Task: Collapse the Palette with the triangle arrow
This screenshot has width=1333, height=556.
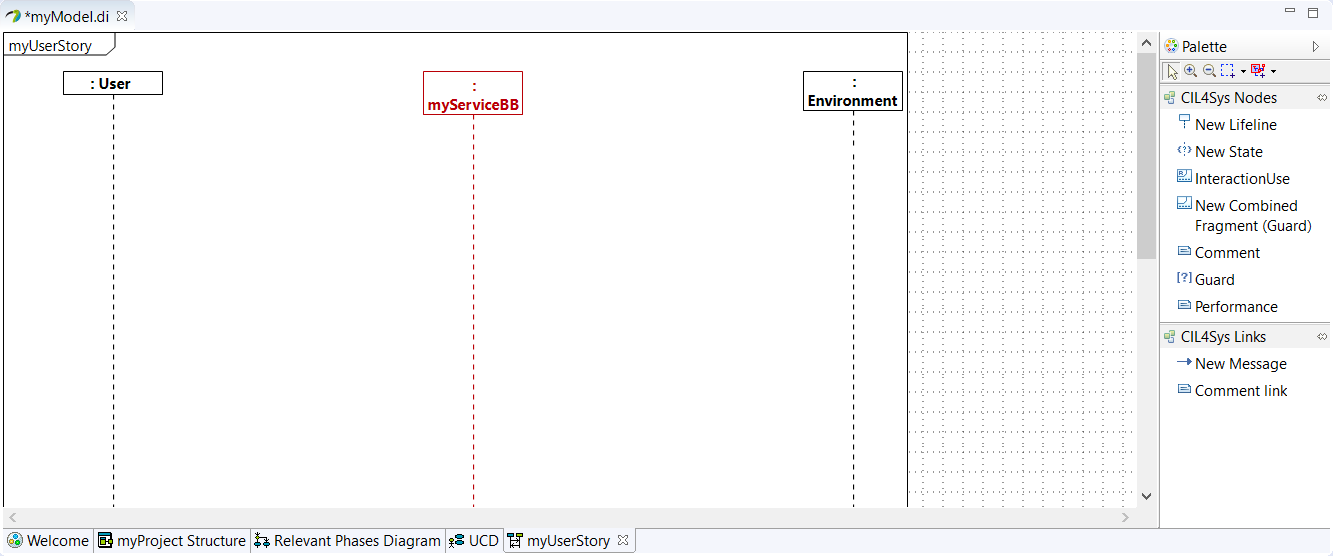Action: point(1316,46)
